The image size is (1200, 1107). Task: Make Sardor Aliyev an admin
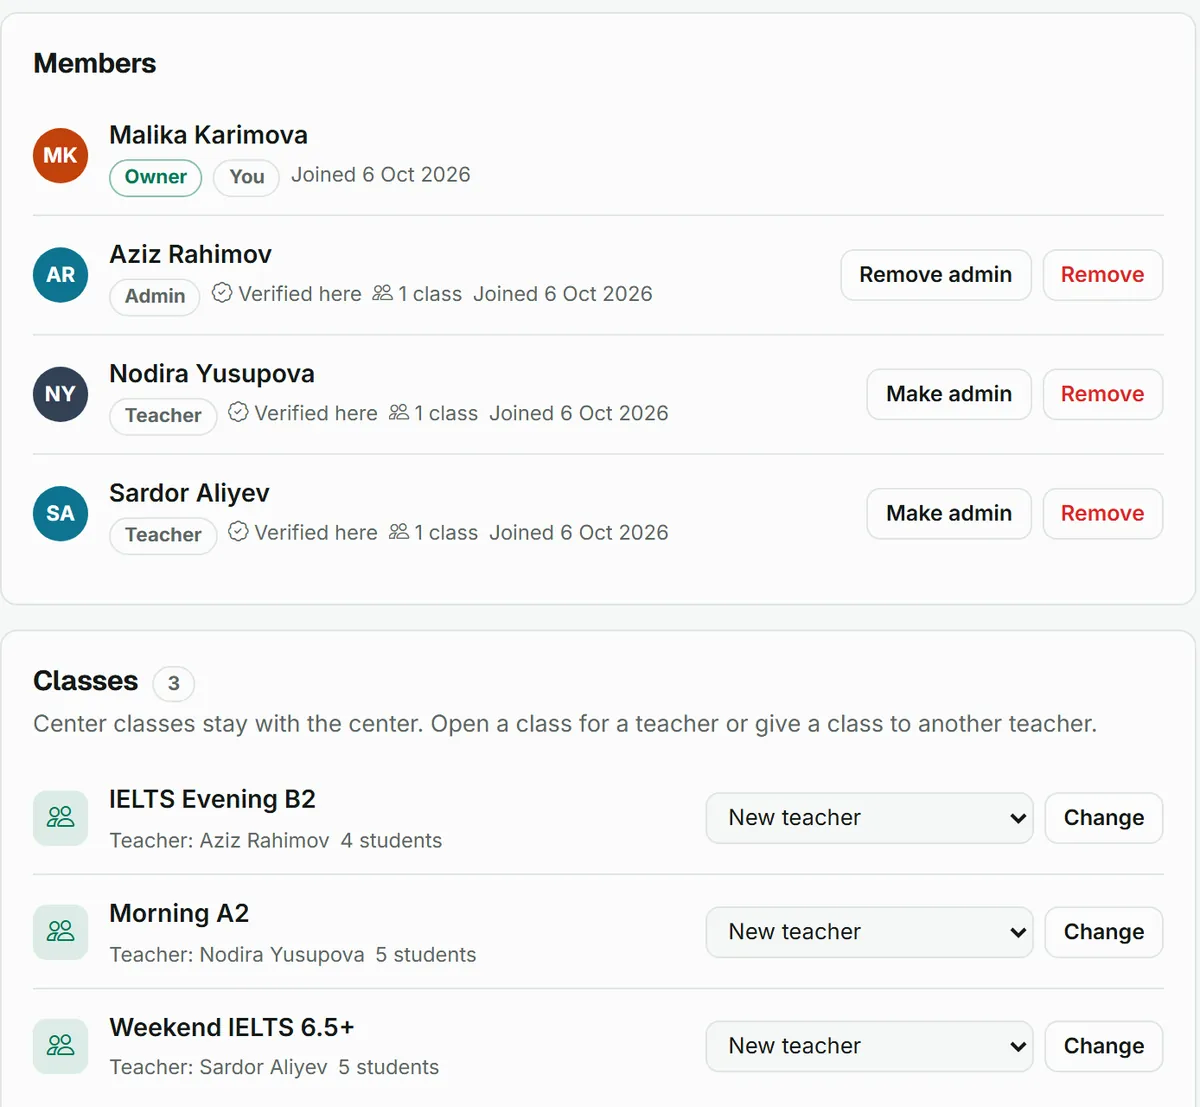coord(948,513)
